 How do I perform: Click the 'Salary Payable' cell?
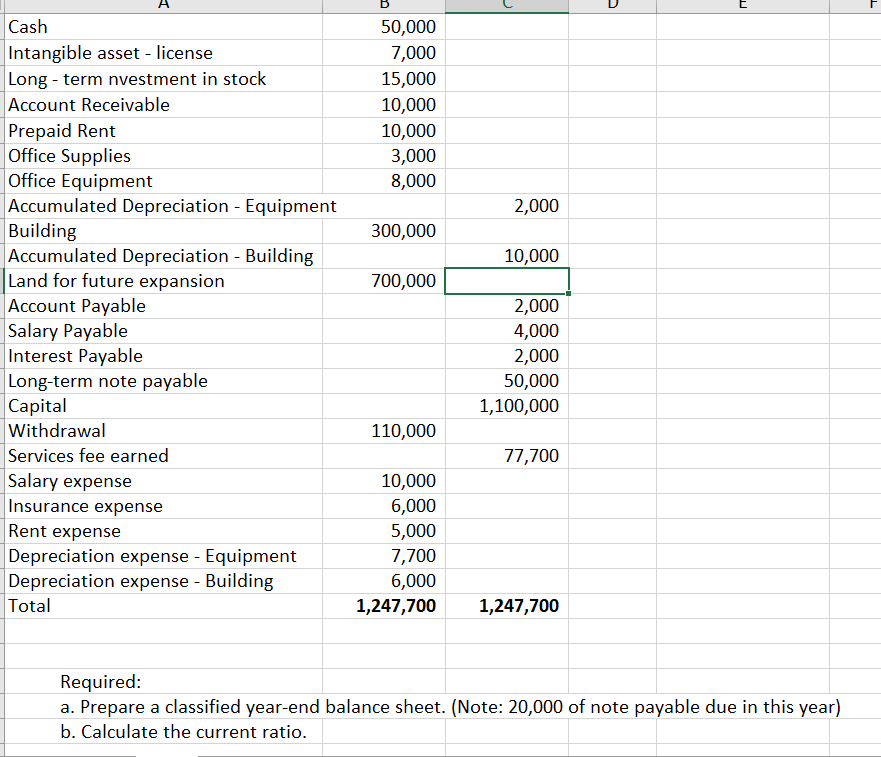tap(164, 331)
